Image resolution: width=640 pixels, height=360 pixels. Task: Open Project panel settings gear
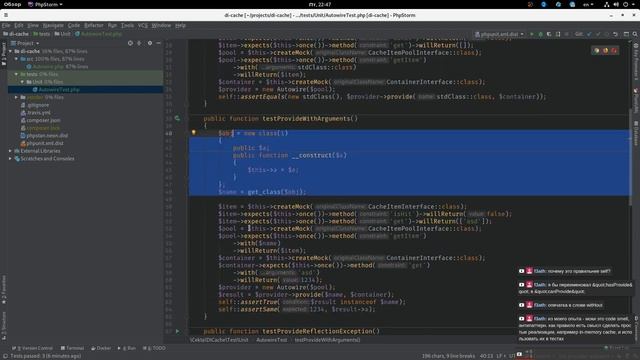pyautogui.click(x=150, y=43)
